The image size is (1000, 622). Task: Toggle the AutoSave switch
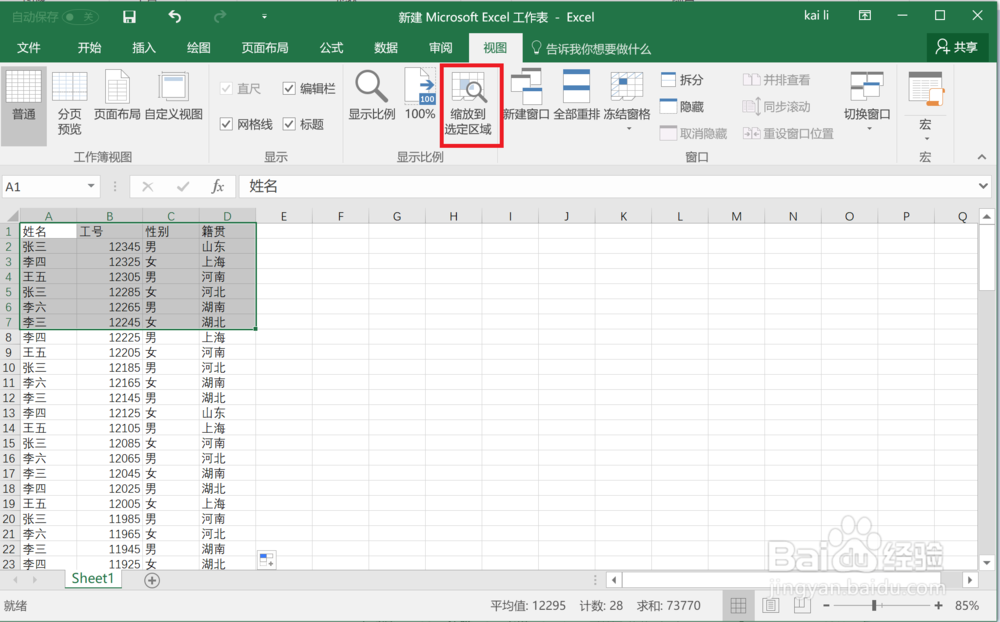[80, 17]
